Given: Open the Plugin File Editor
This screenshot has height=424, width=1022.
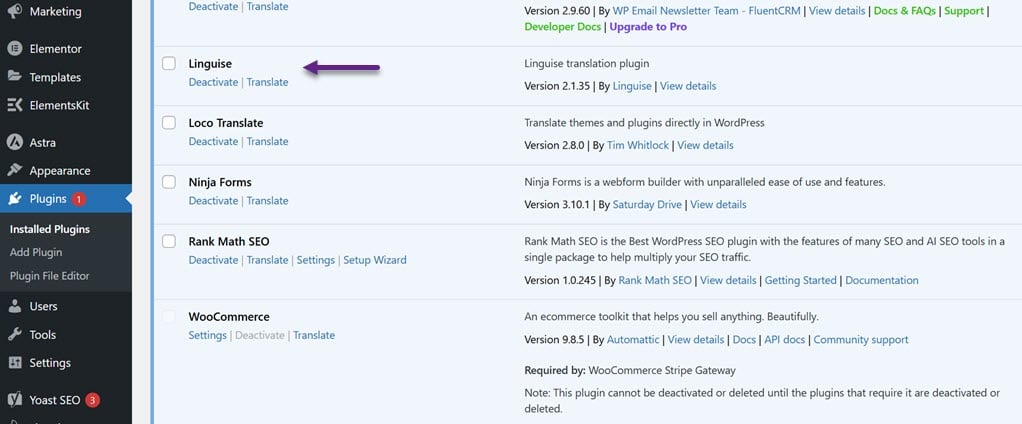Looking at the screenshot, I should (50, 276).
